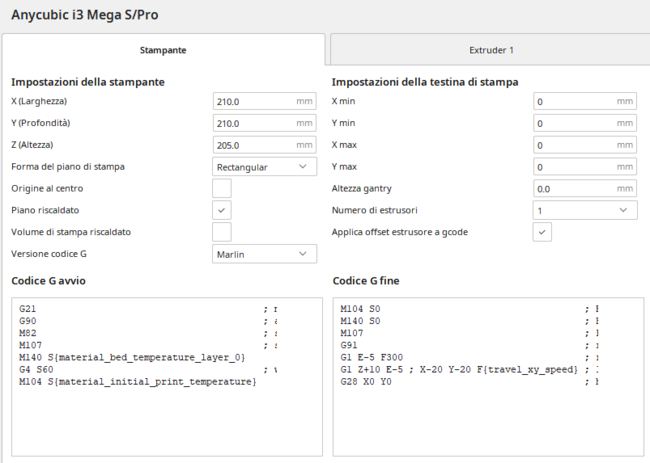This screenshot has height=463, width=650.
Task: Toggle the Origine al centro checkbox
Action: tap(222, 188)
